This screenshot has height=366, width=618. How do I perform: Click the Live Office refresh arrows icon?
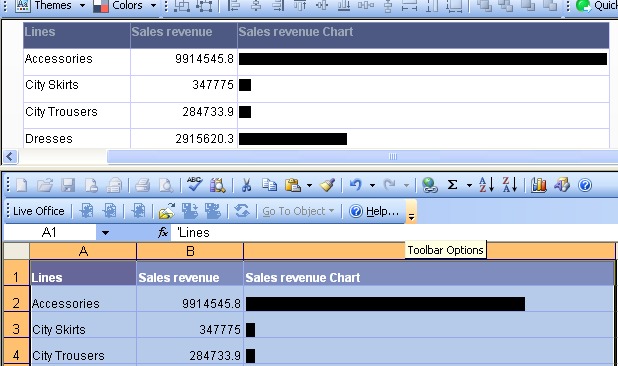242,211
